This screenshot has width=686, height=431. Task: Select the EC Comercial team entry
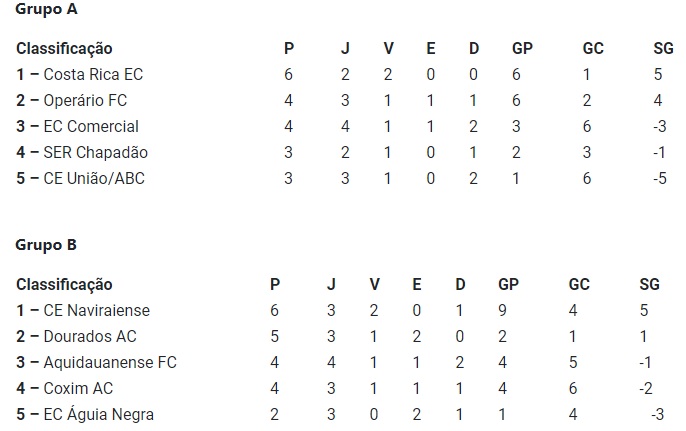[x=91, y=126]
